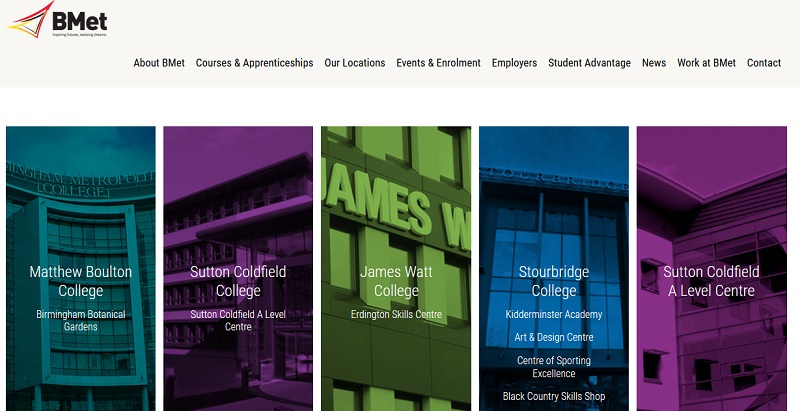This screenshot has width=800, height=411.
Task: Open Stourbridge College link
Action: click(554, 281)
